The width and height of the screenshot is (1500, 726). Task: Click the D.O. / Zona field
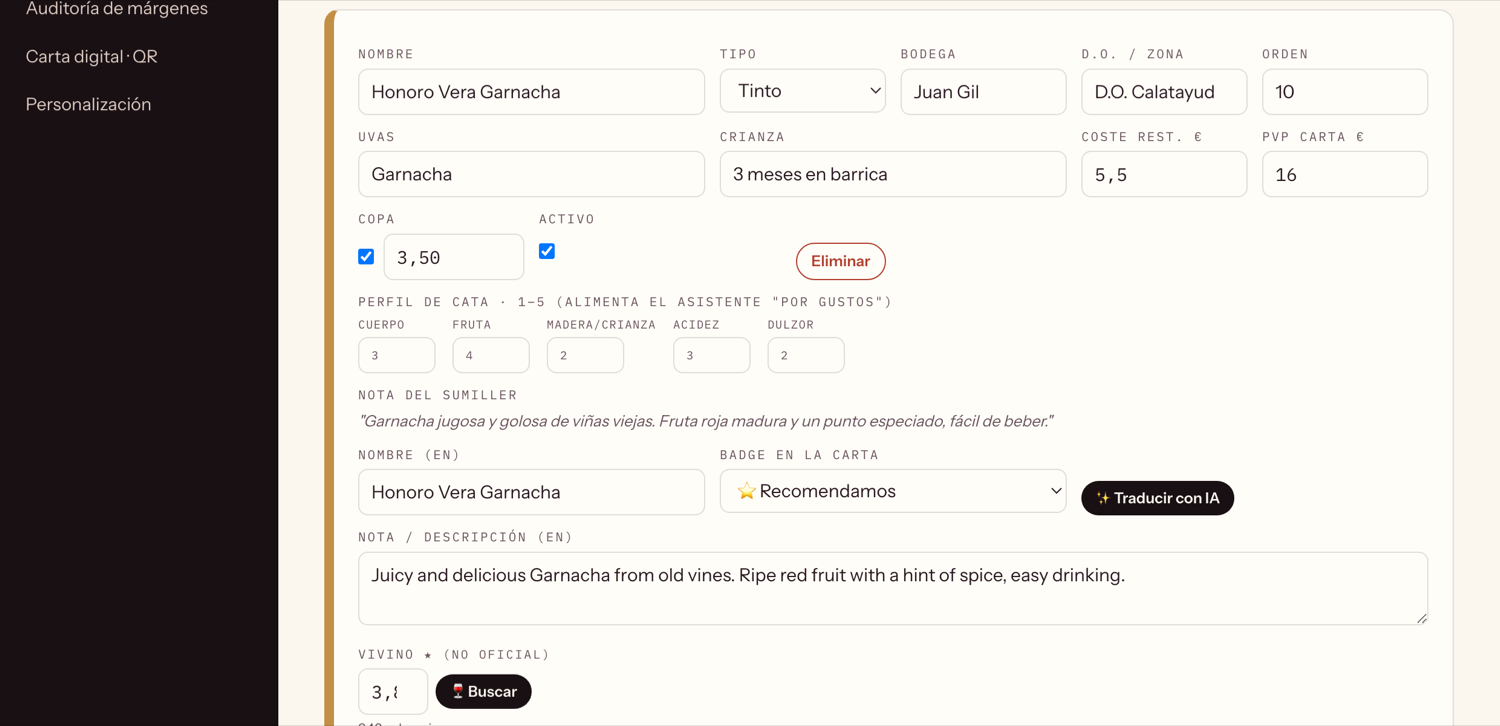(1164, 92)
